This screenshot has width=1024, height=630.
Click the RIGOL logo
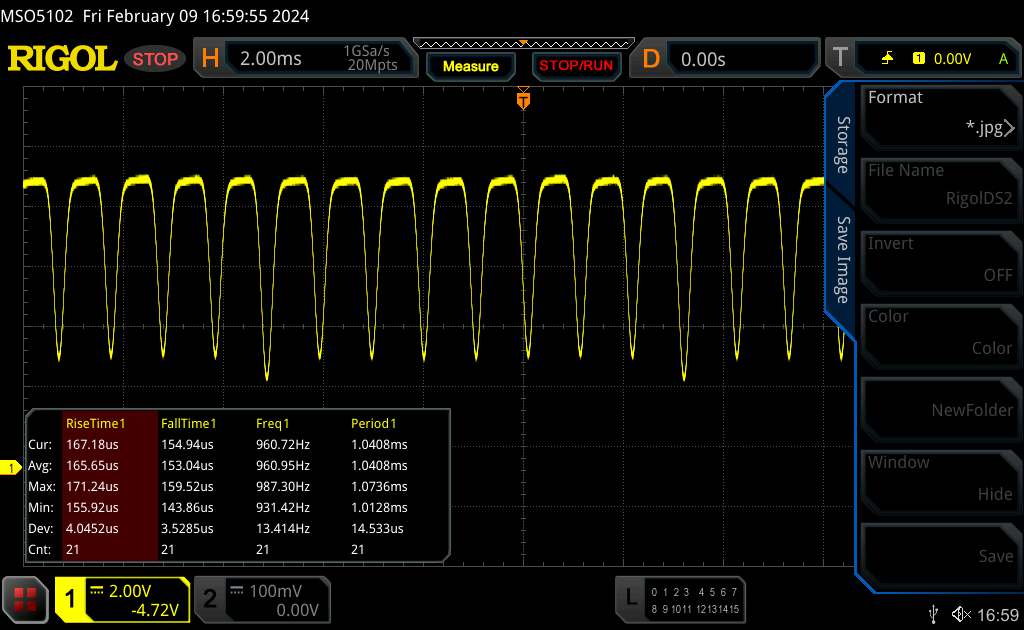click(x=62, y=59)
